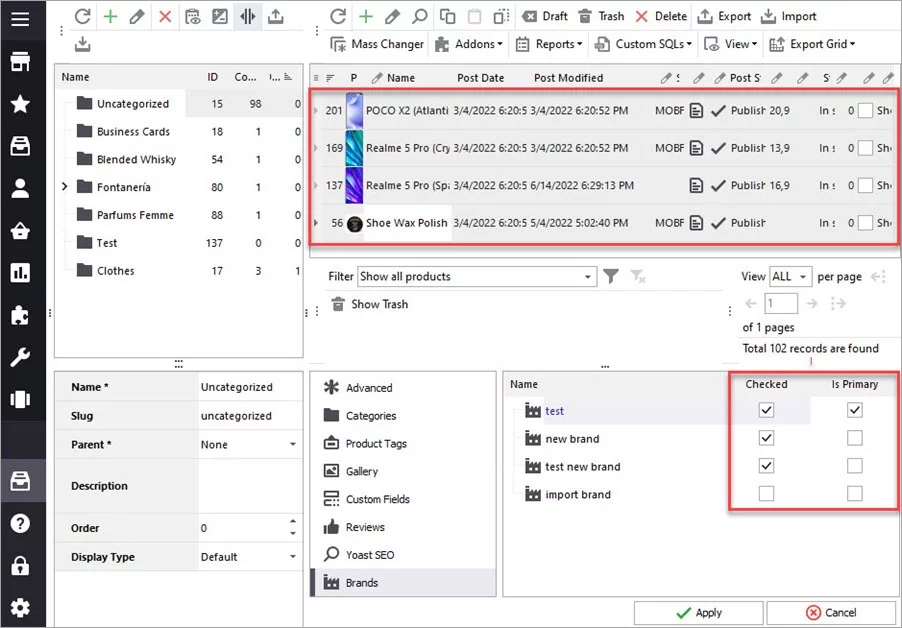Click the hamburger menu icon

pyautogui.click(x=20, y=20)
